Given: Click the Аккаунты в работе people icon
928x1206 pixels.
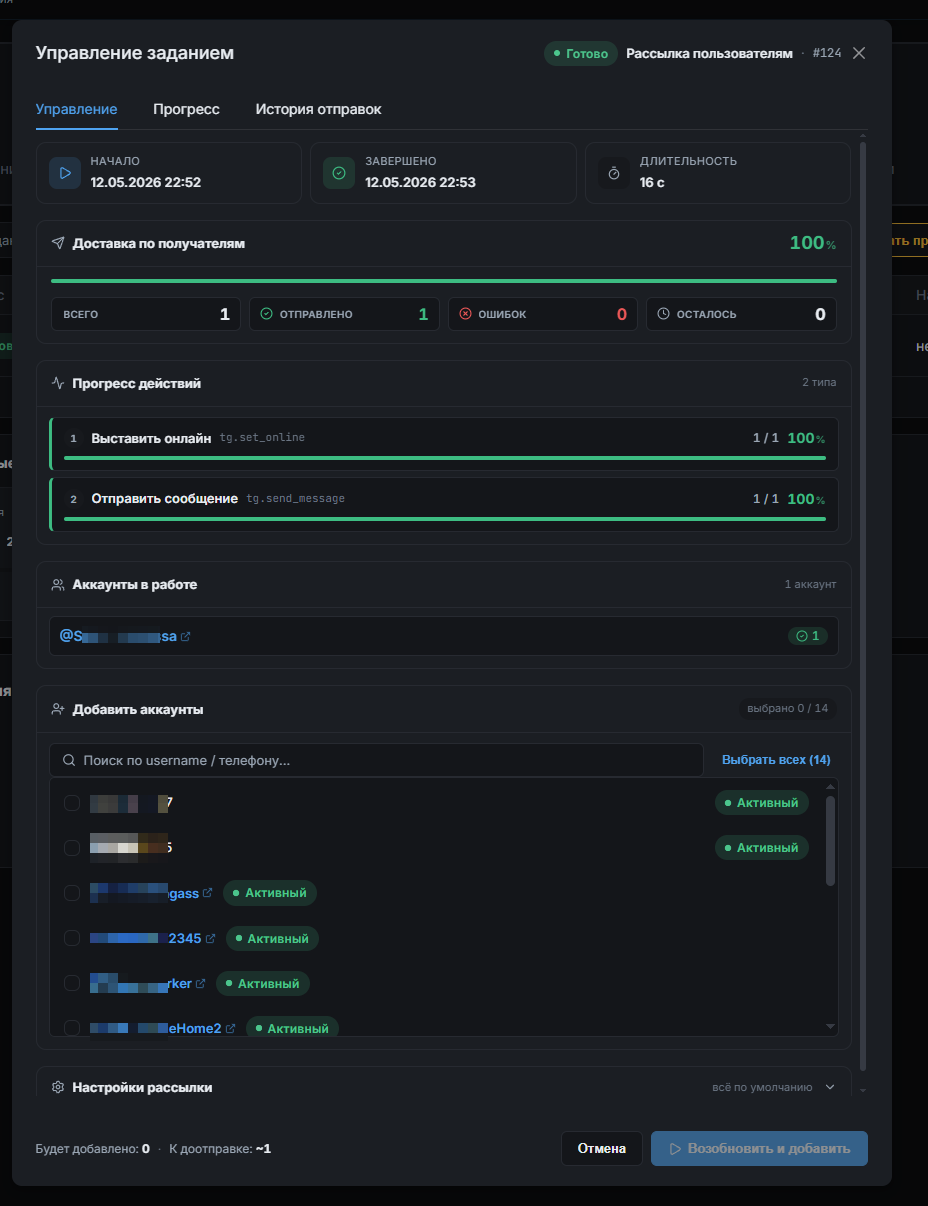Looking at the screenshot, I should (58, 585).
